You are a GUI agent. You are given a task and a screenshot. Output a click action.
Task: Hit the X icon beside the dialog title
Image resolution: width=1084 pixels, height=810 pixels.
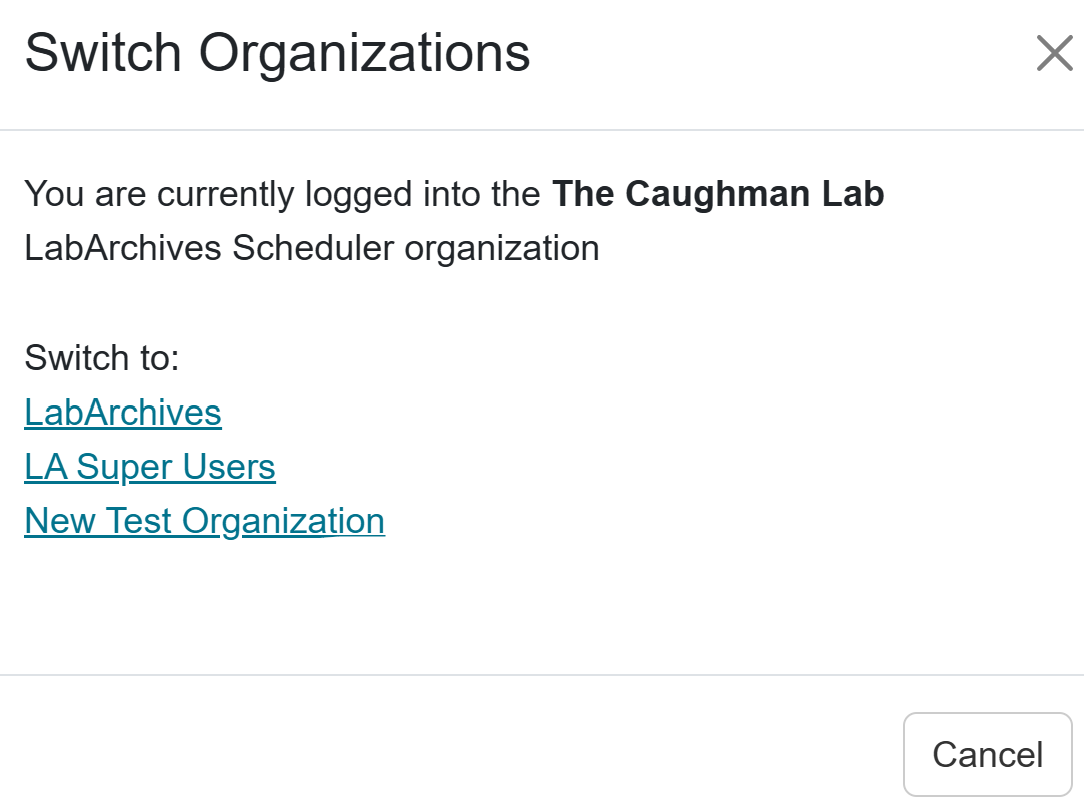coord(1054,54)
